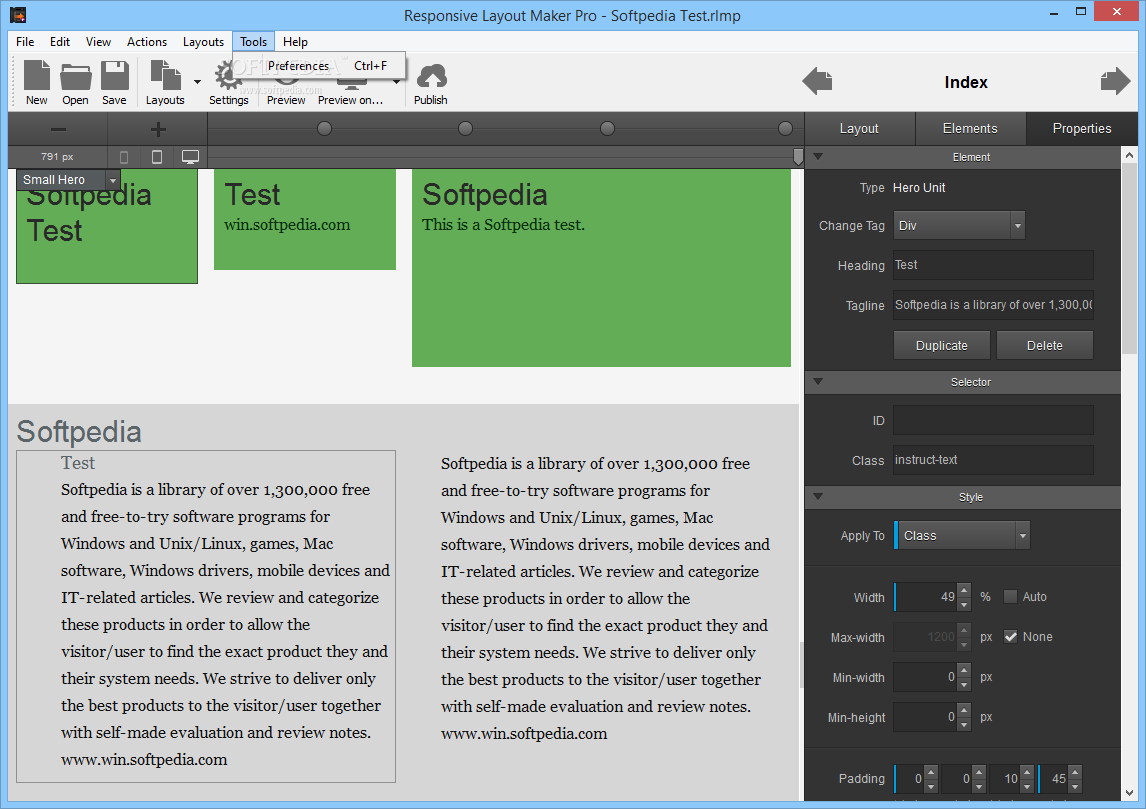Increase Width value with up stepper
Image resolution: width=1146 pixels, height=809 pixels.
[x=964, y=590]
